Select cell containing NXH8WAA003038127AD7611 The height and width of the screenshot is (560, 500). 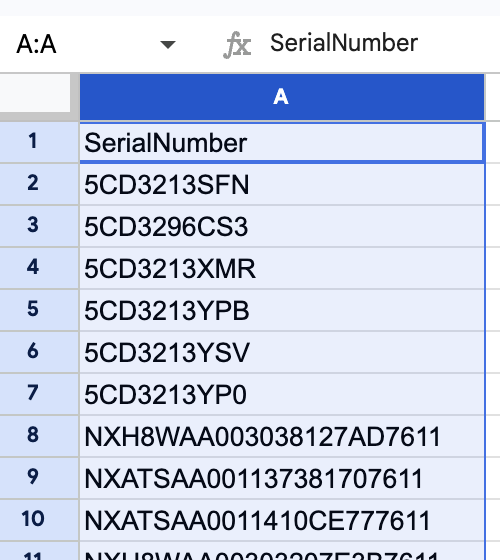282,436
